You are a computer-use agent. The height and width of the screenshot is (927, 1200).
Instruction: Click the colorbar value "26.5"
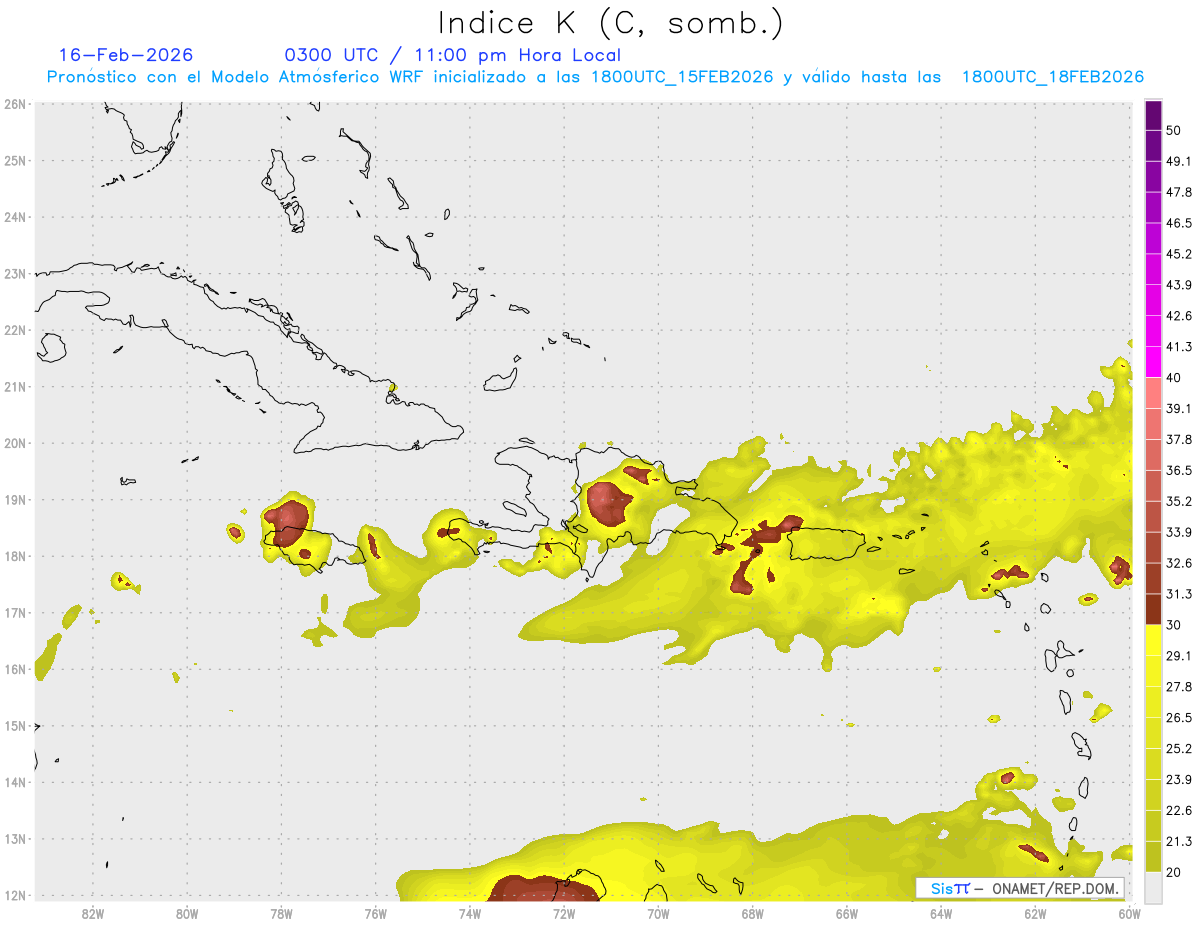point(1178,718)
